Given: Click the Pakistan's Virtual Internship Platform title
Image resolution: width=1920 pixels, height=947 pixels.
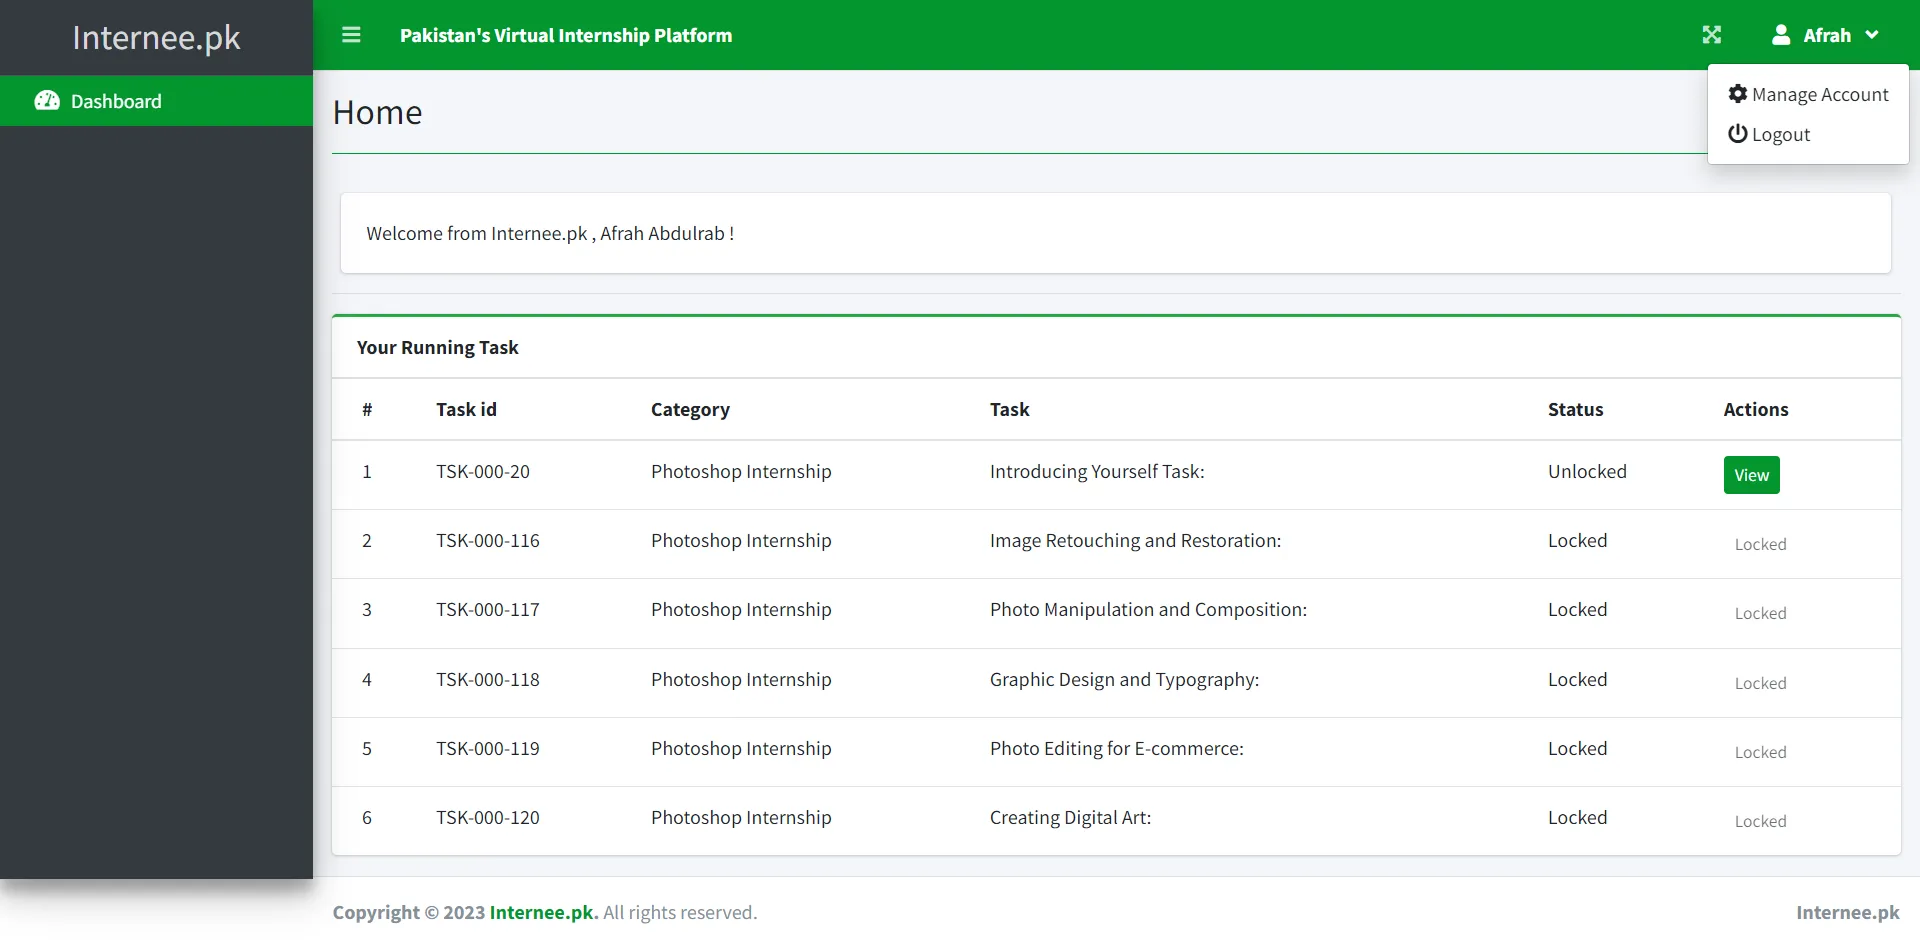Looking at the screenshot, I should coord(565,34).
